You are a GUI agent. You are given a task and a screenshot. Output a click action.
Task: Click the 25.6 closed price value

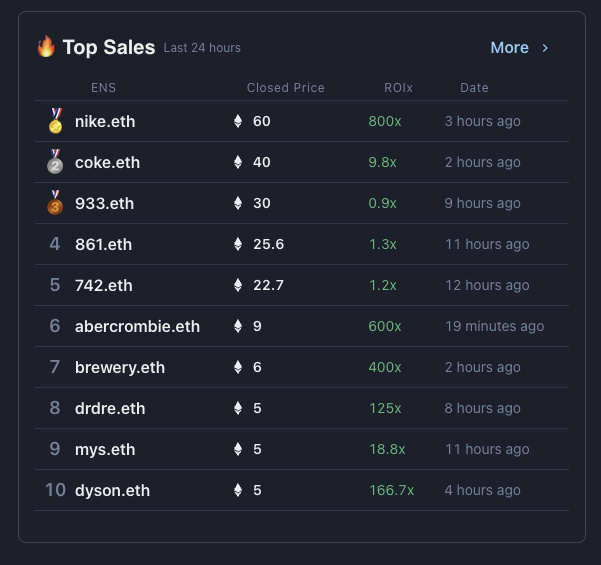tap(268, 245)
